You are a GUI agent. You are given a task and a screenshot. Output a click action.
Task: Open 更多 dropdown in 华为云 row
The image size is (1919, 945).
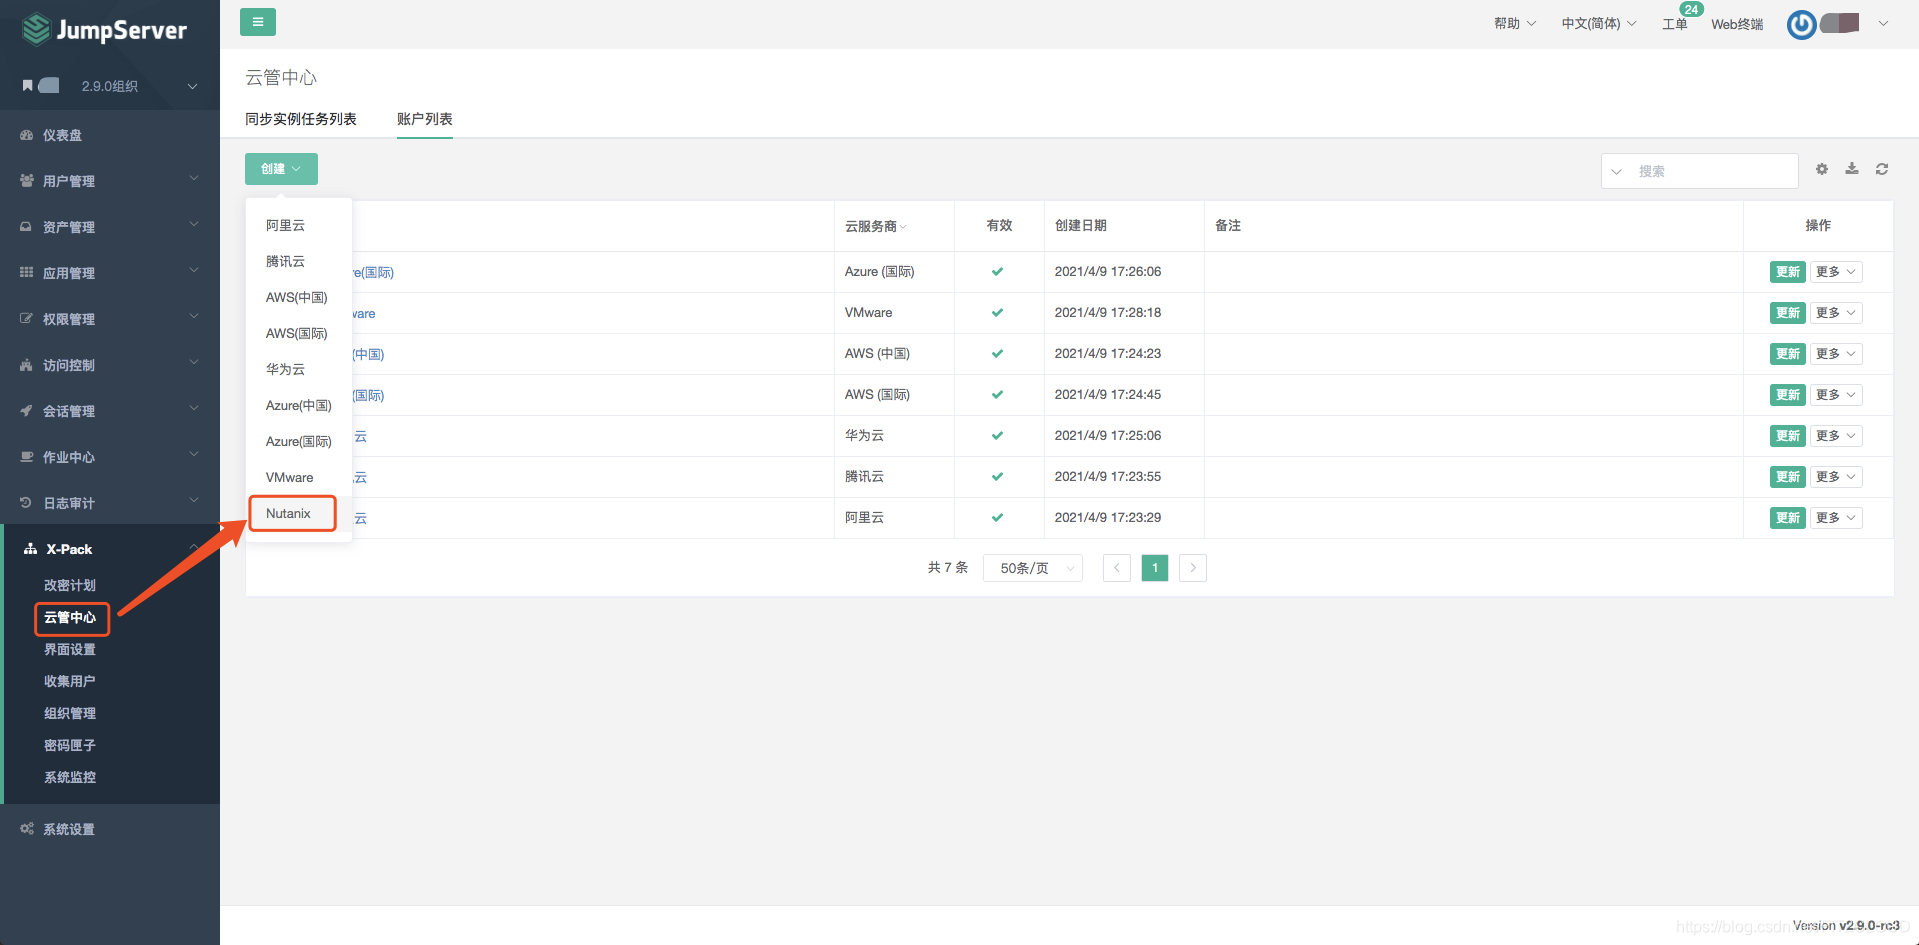[1836, 436]
